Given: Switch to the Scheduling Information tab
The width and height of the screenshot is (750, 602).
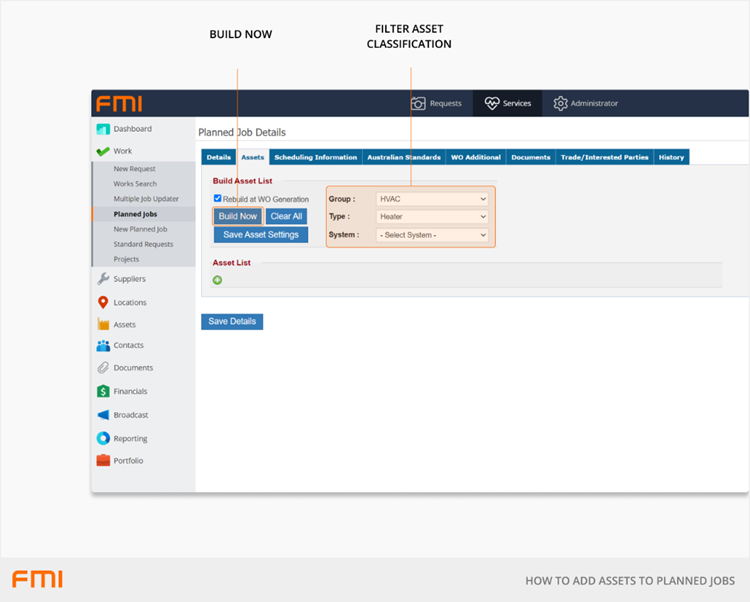Looking at the screenshot, I should 315,157.
